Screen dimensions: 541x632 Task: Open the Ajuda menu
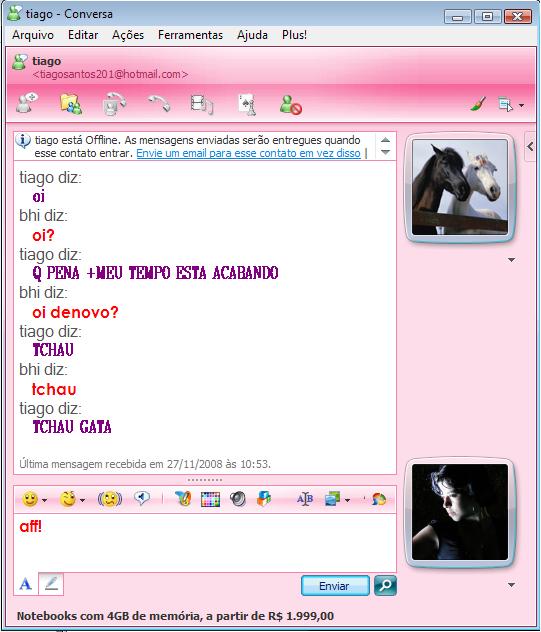click(x=252, y=35)
